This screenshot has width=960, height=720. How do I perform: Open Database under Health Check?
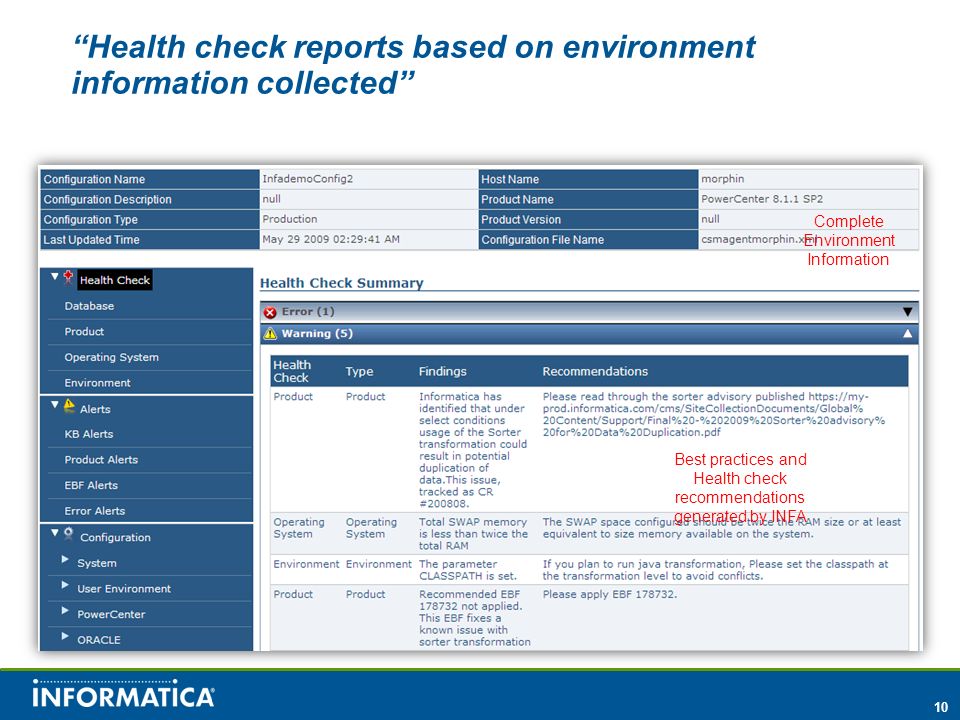click(x=89, y=306)
